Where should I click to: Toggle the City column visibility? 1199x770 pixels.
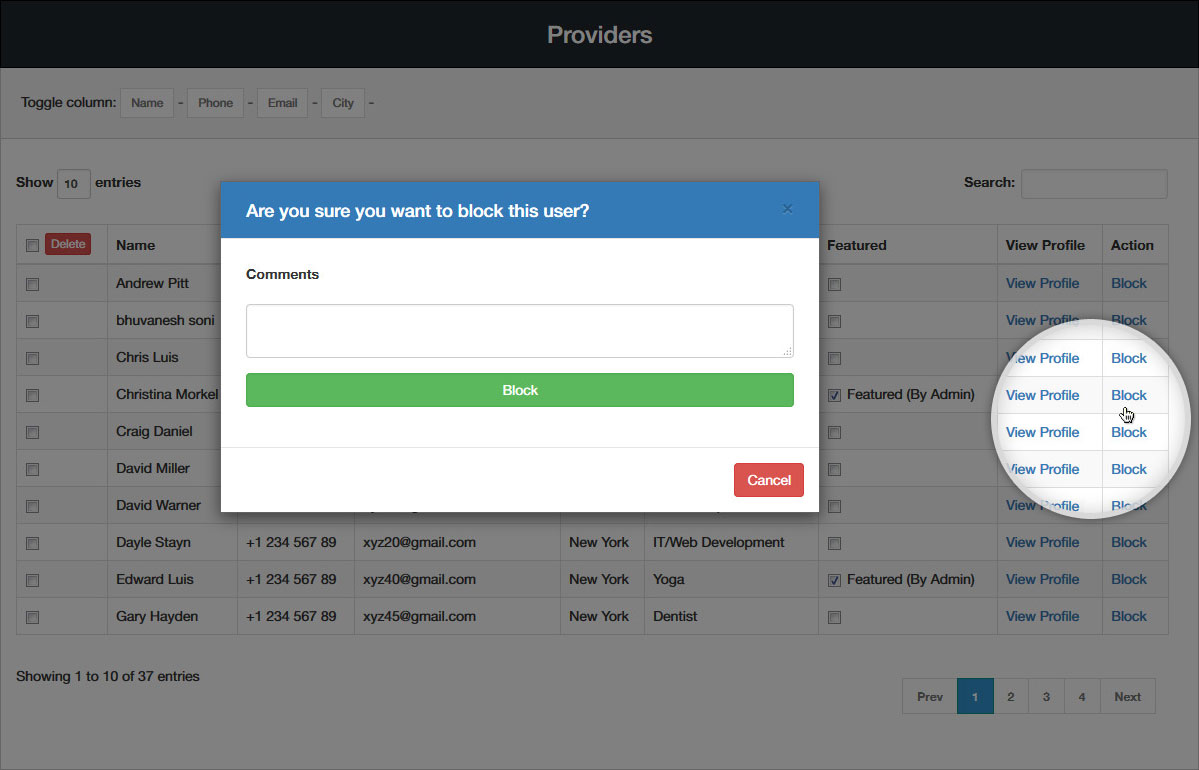(343, 103)
